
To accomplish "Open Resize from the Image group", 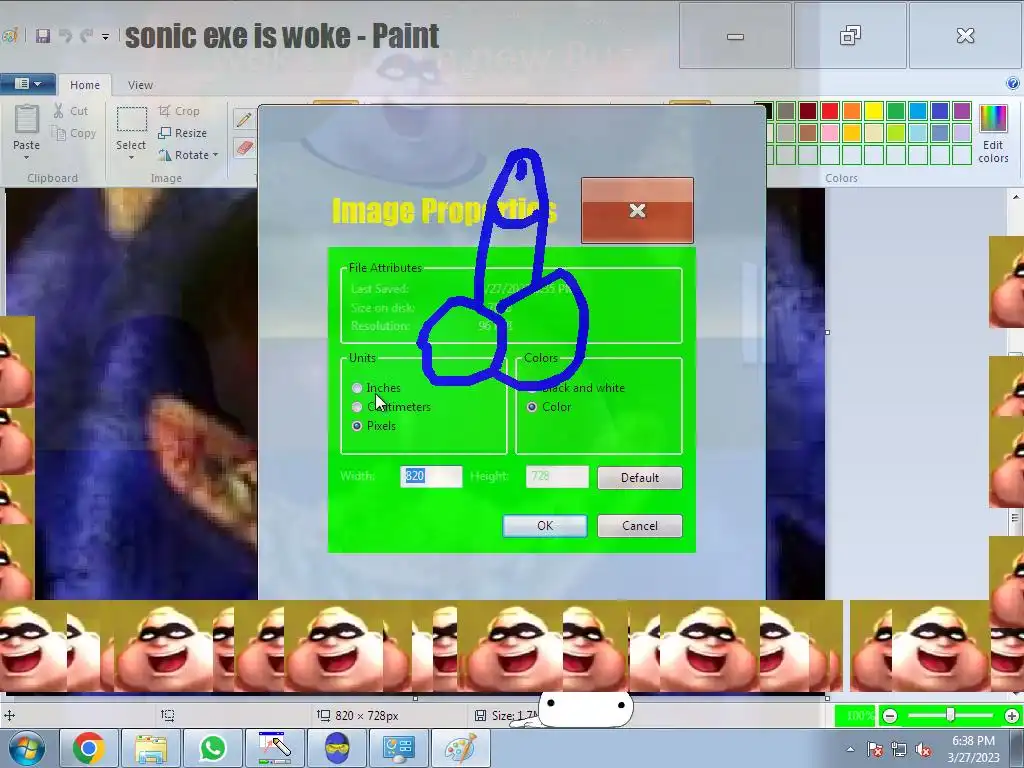I will [x=182, y=133].
